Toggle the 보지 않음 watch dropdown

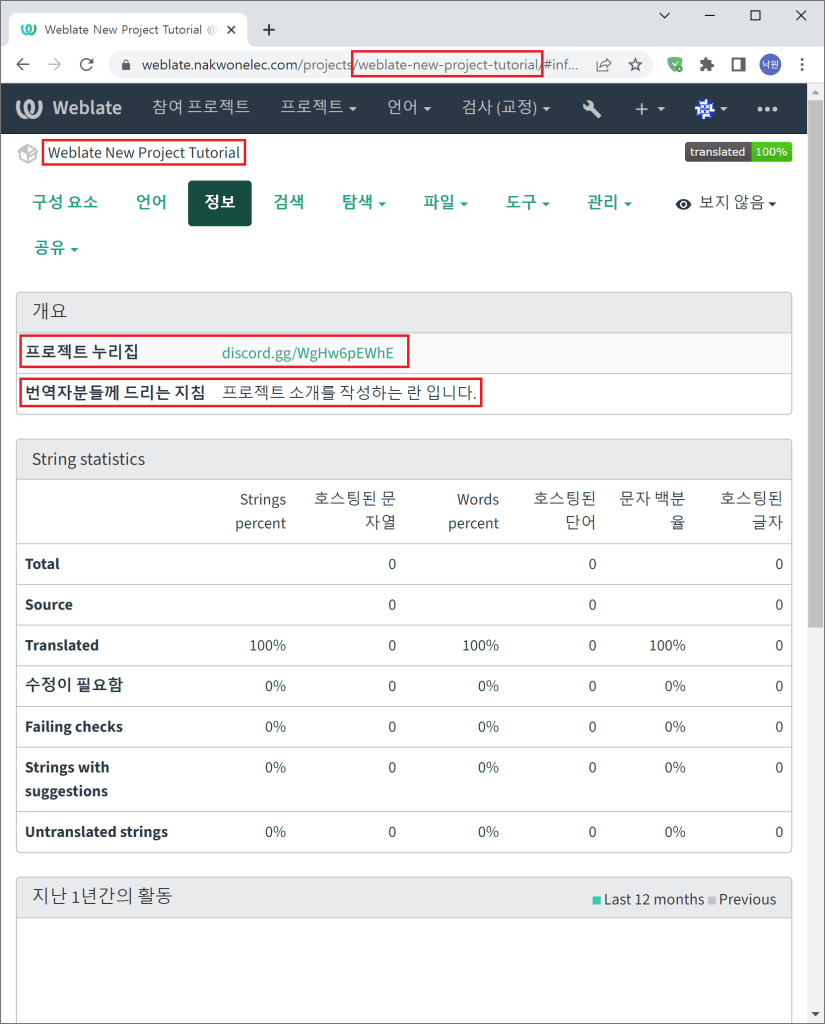coord(727,203)
